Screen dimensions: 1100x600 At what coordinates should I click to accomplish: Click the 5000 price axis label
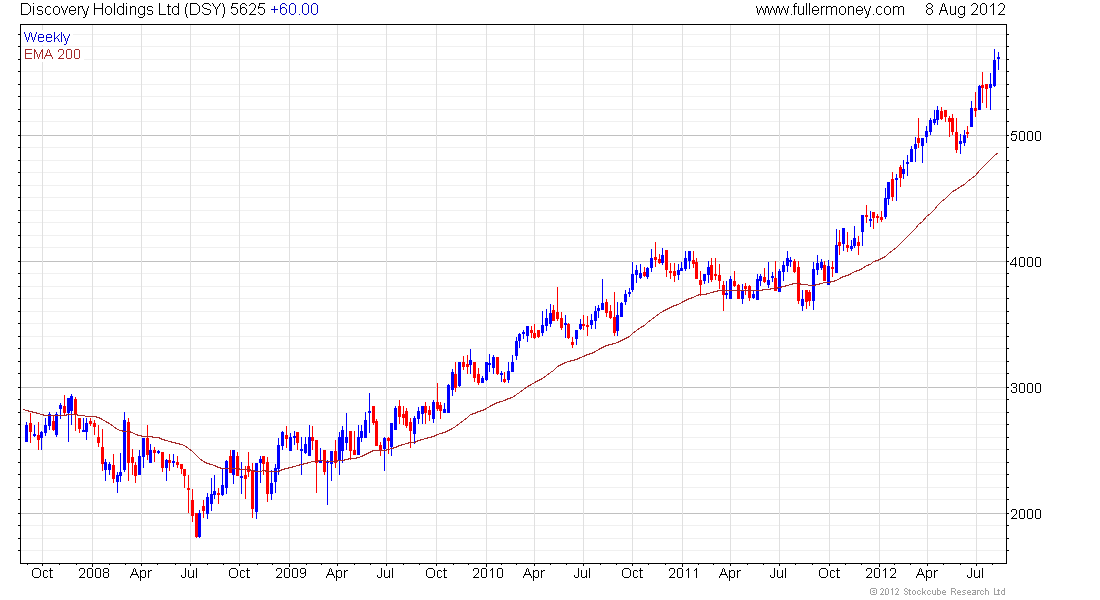[x=1026, y=136]
